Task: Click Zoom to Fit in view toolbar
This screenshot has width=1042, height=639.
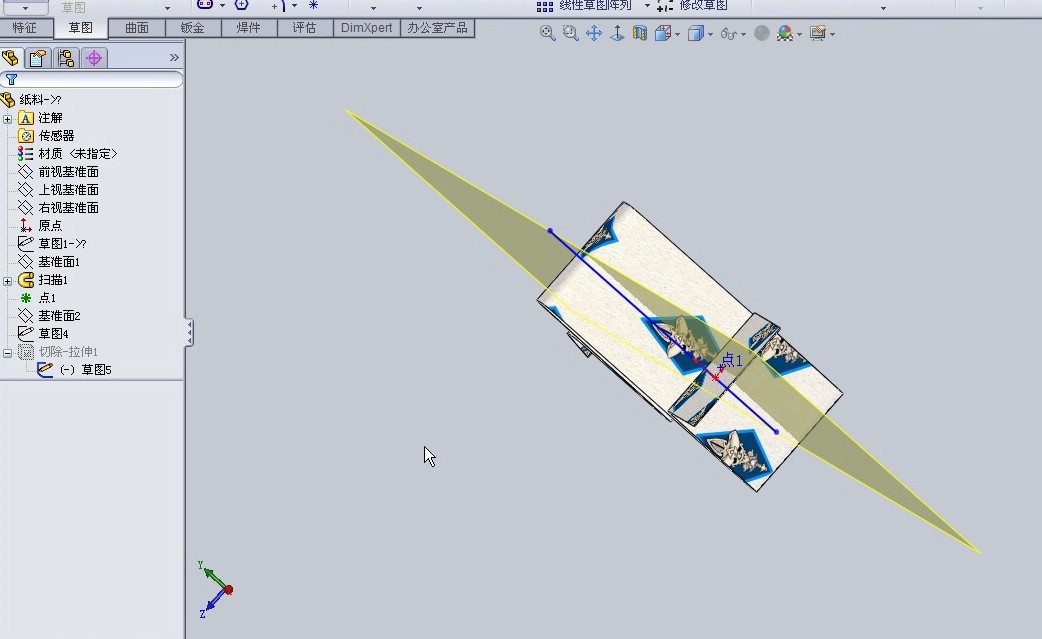Action: click(548, 33)
